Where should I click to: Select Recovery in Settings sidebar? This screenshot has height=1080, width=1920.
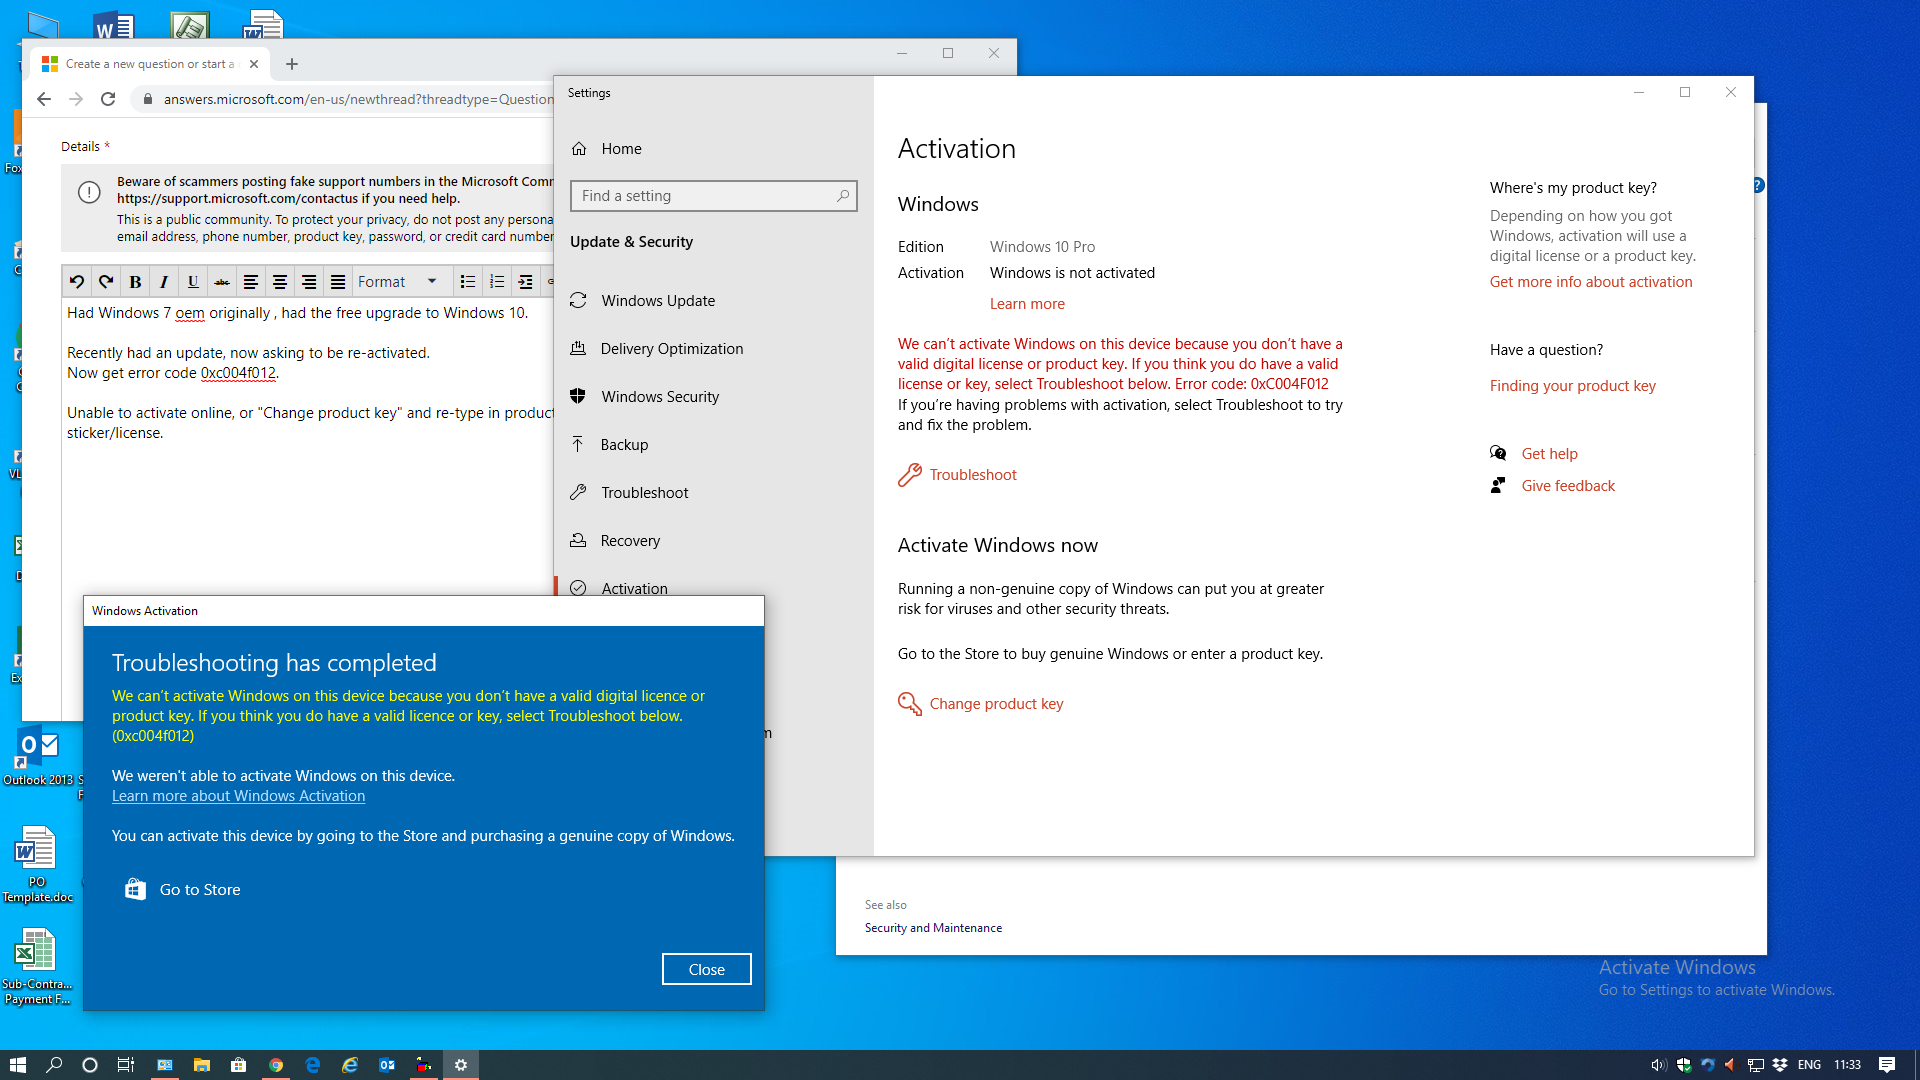tap(630, 541)
